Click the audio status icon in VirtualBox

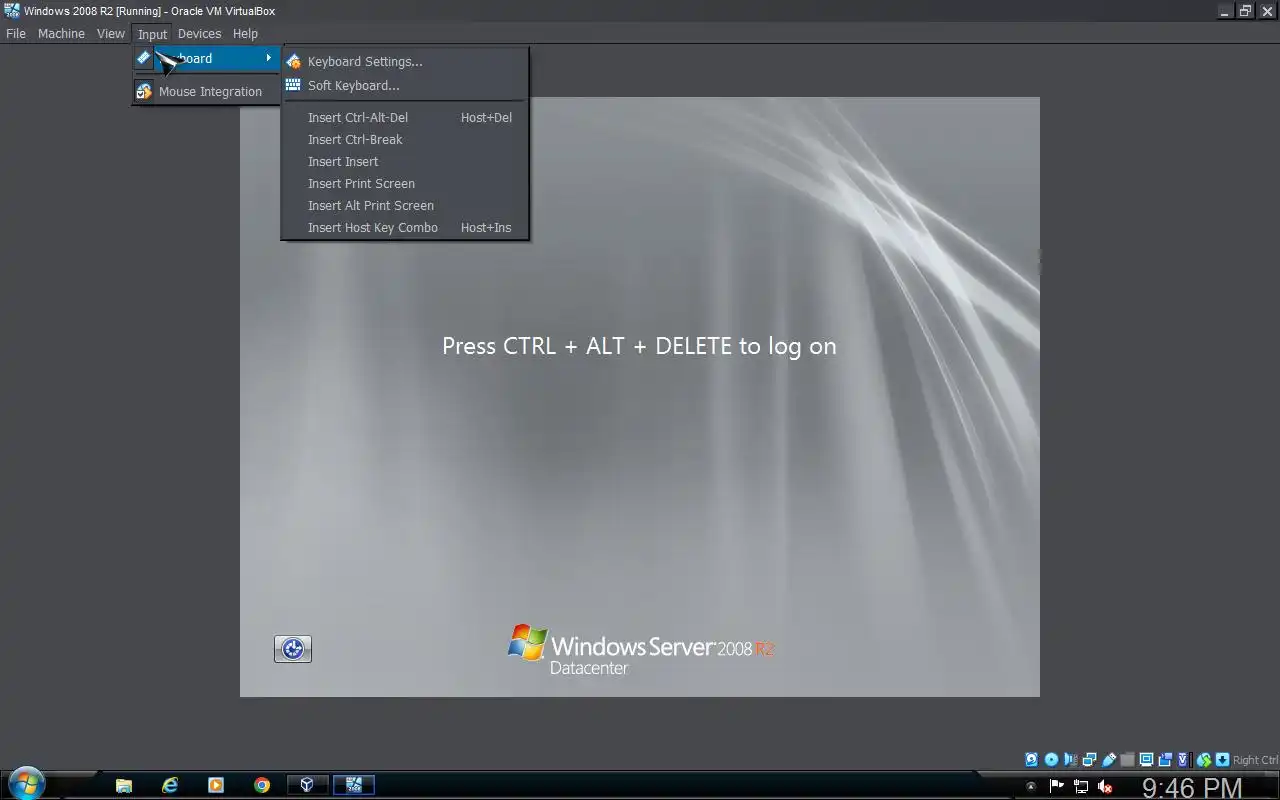pos(1070,760)
